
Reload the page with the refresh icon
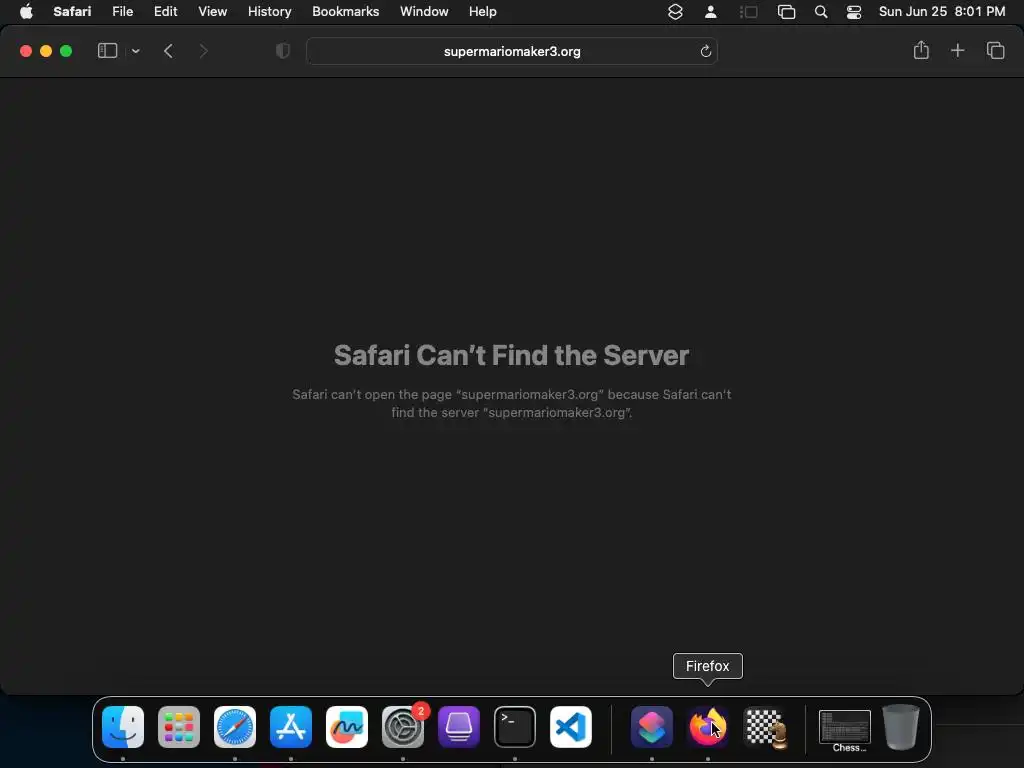(x=705, y=51)
